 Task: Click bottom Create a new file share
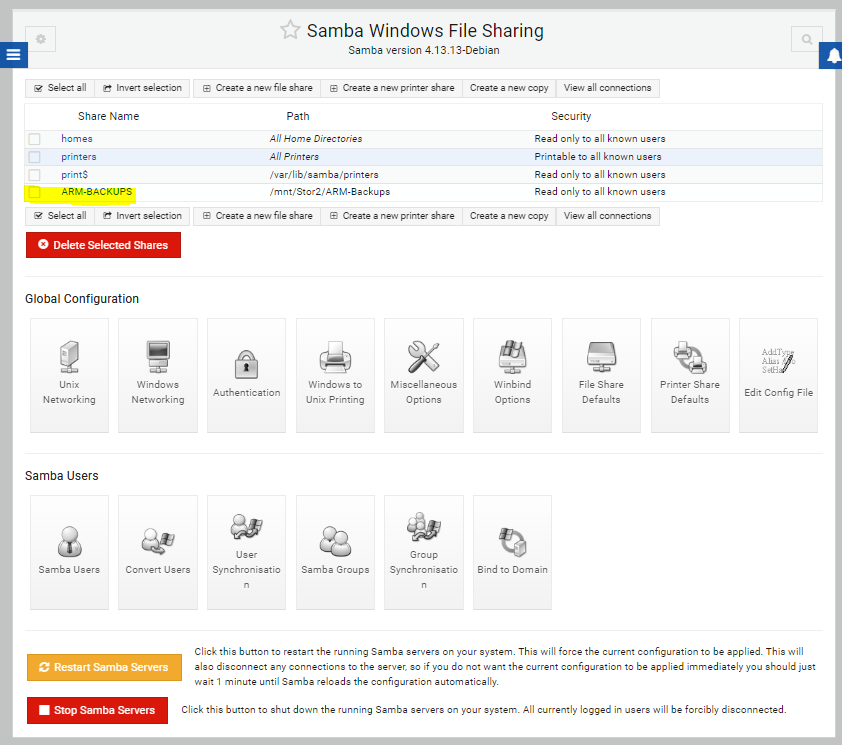(257, 216)
